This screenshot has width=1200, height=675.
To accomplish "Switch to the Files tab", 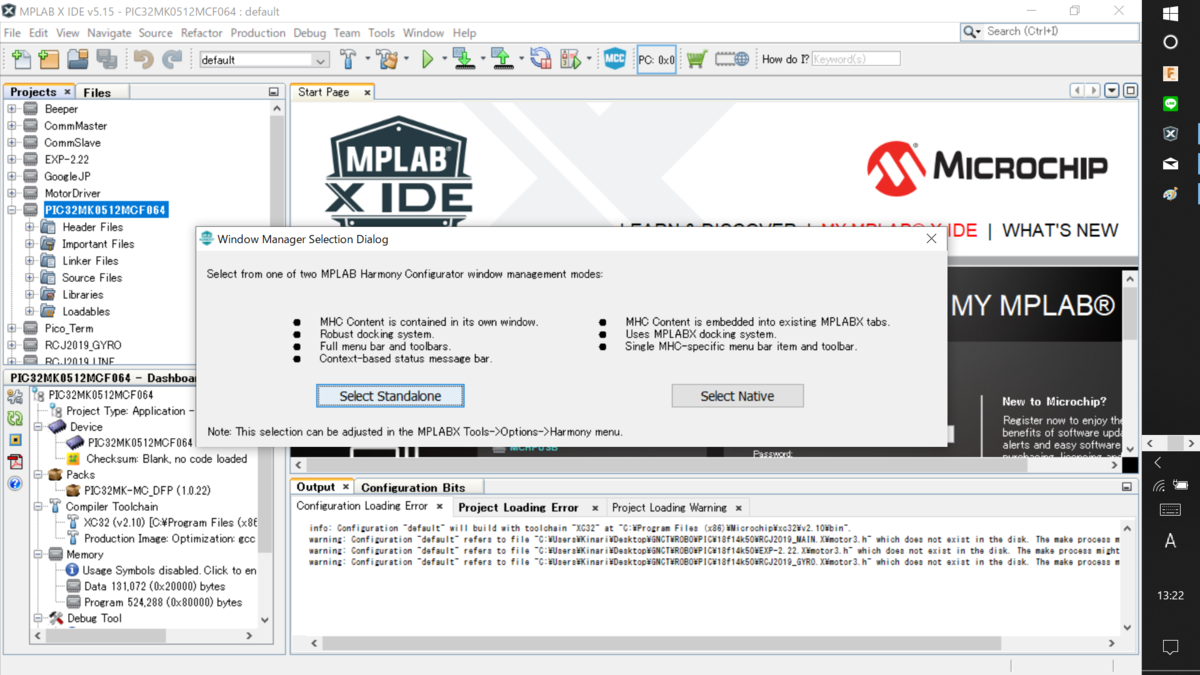I will tap(97, 92).
